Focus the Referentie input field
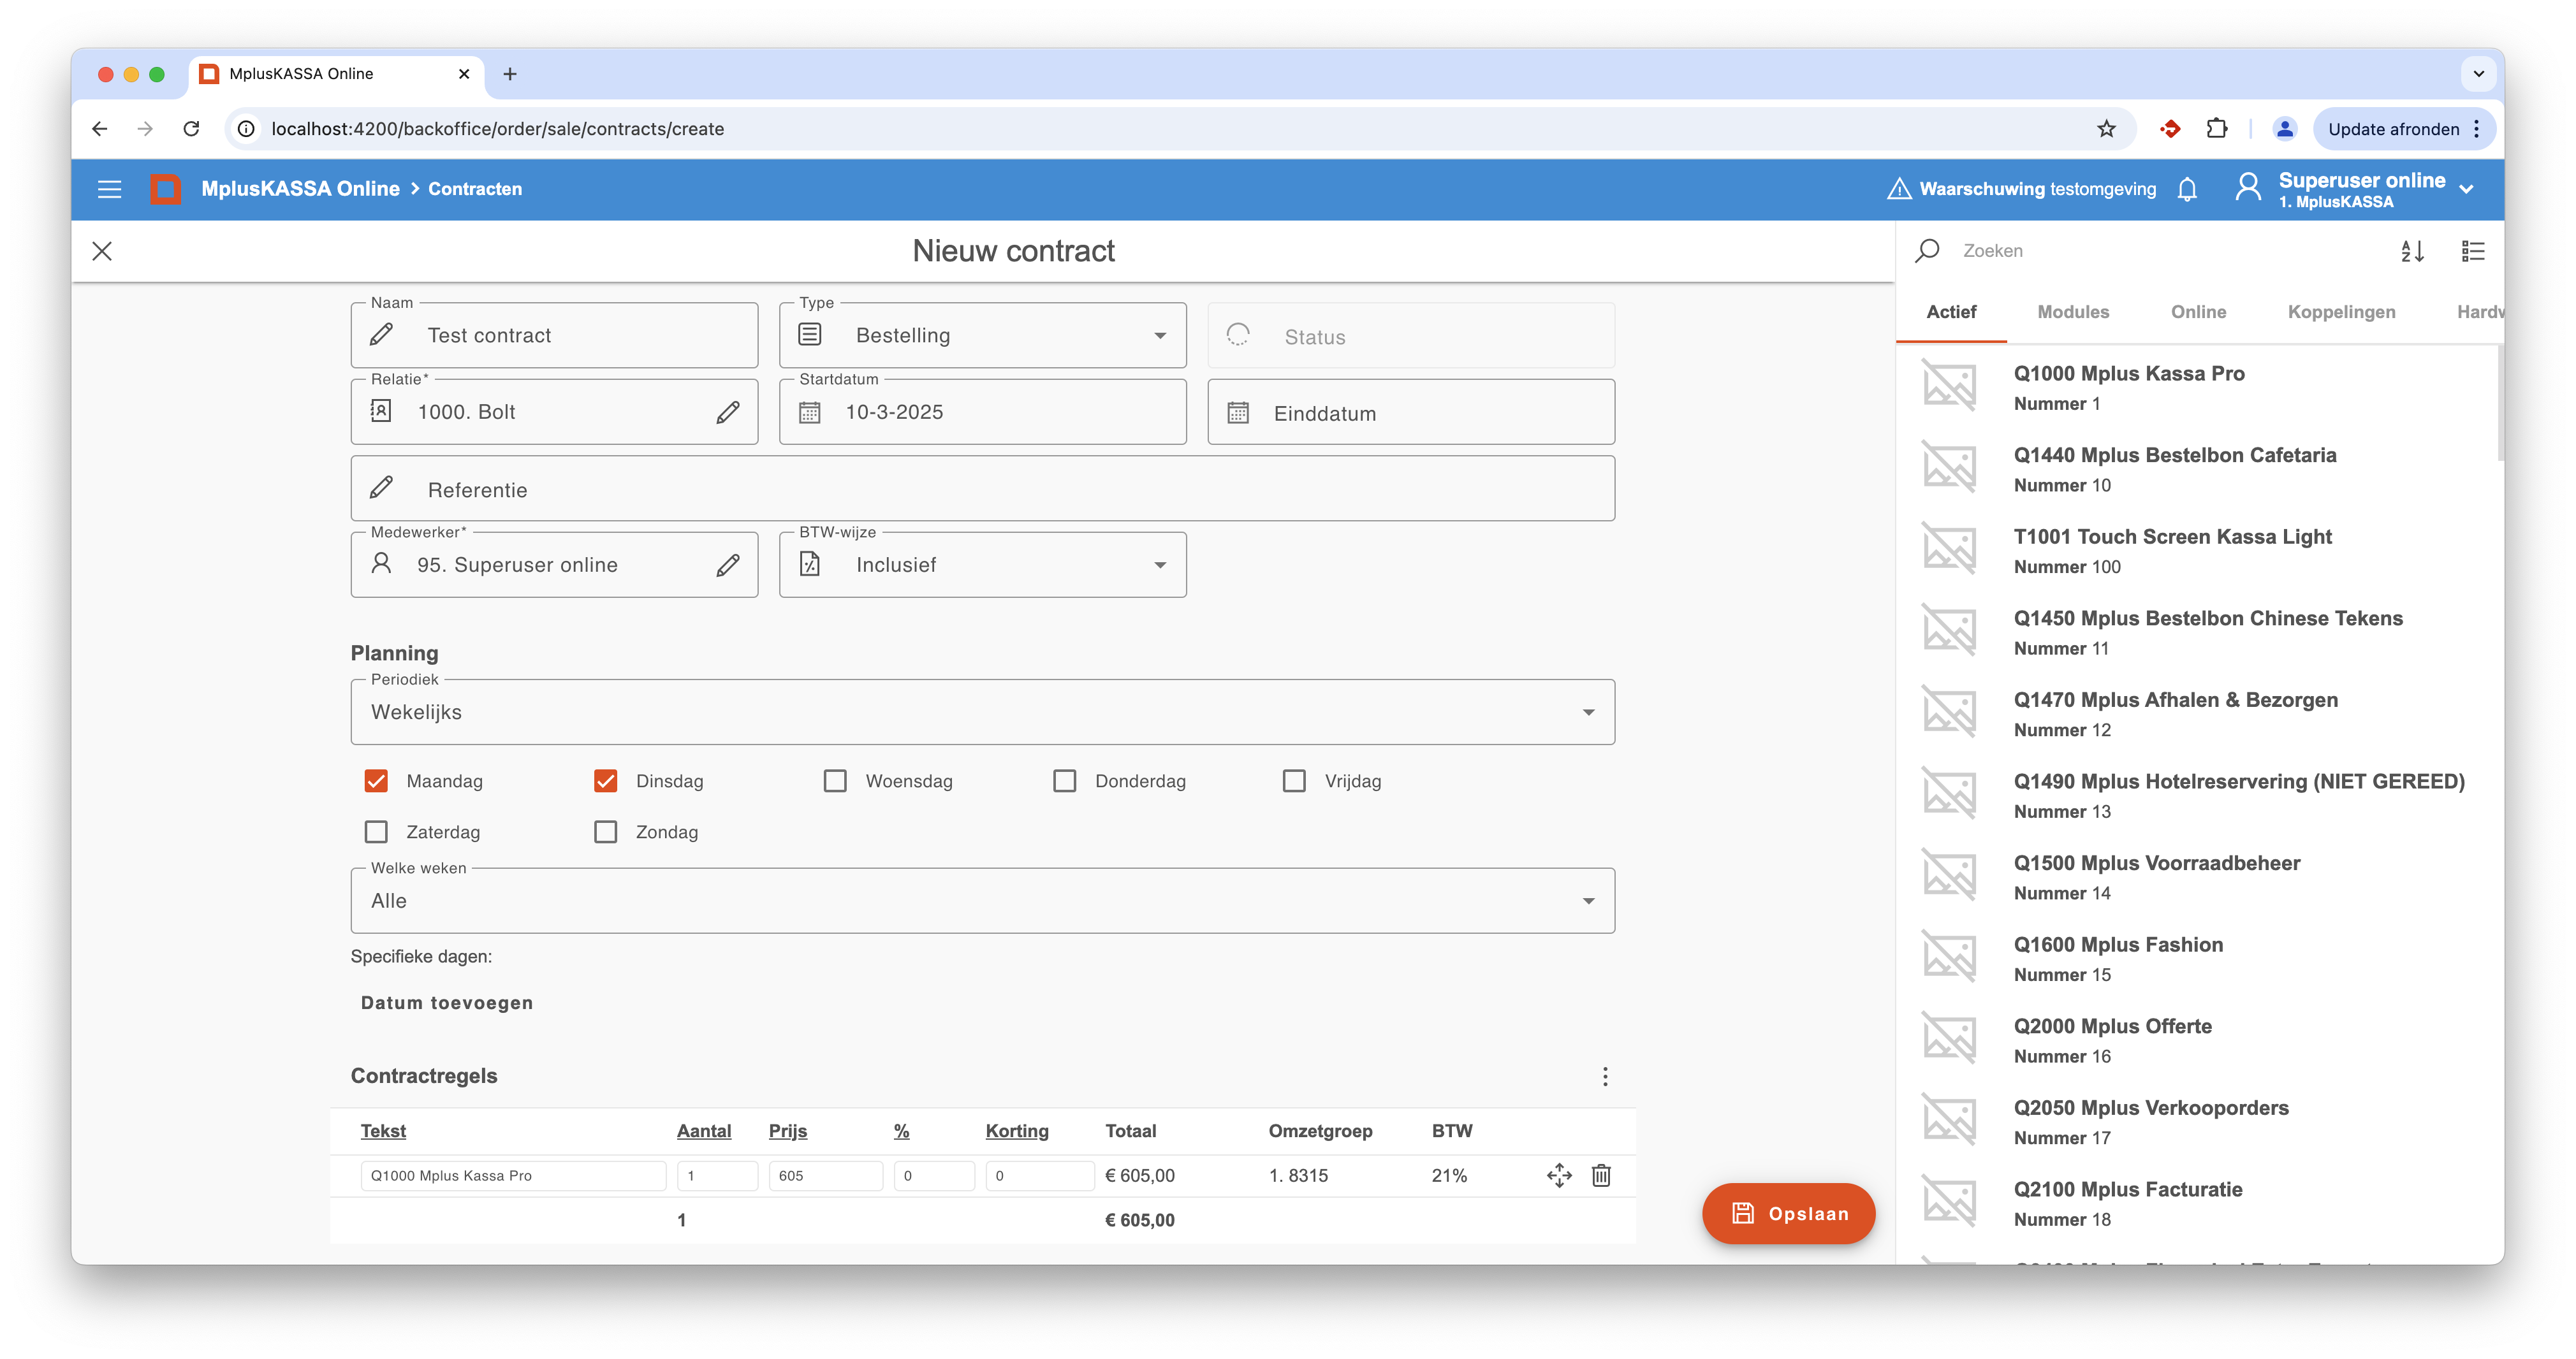This screenshot has width=2576, height=1359. coord(982,489)
